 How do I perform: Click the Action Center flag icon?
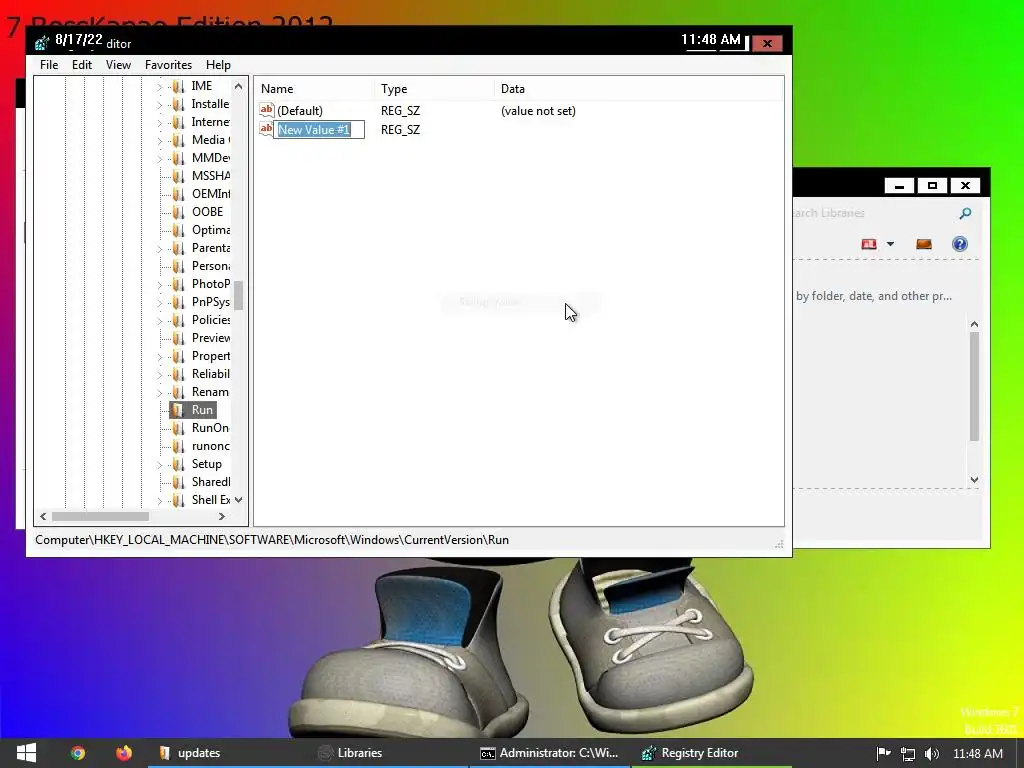pos(883,754)
